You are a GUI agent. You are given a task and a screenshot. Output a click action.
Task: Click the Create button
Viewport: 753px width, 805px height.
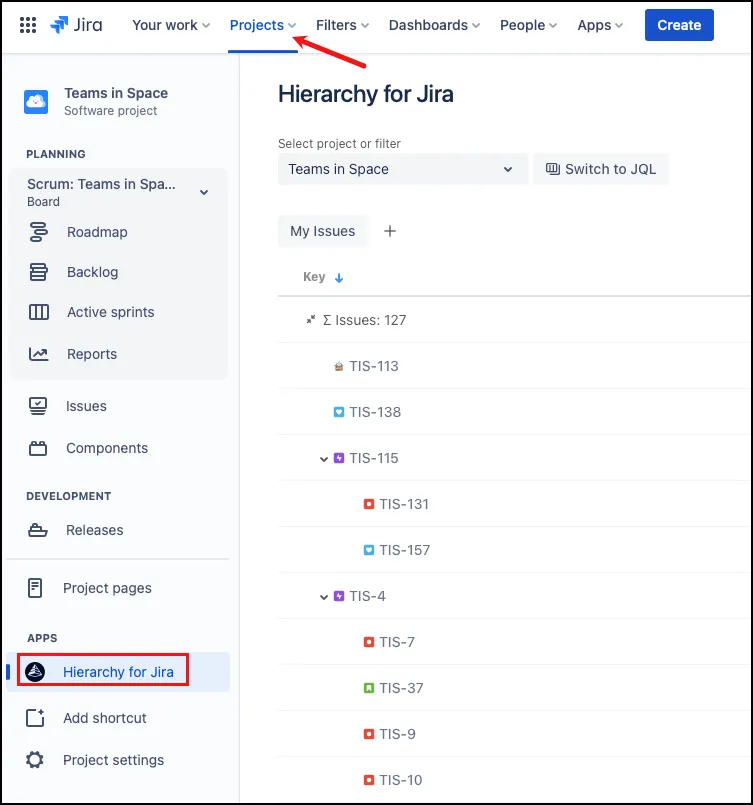[x=679, y=25]
